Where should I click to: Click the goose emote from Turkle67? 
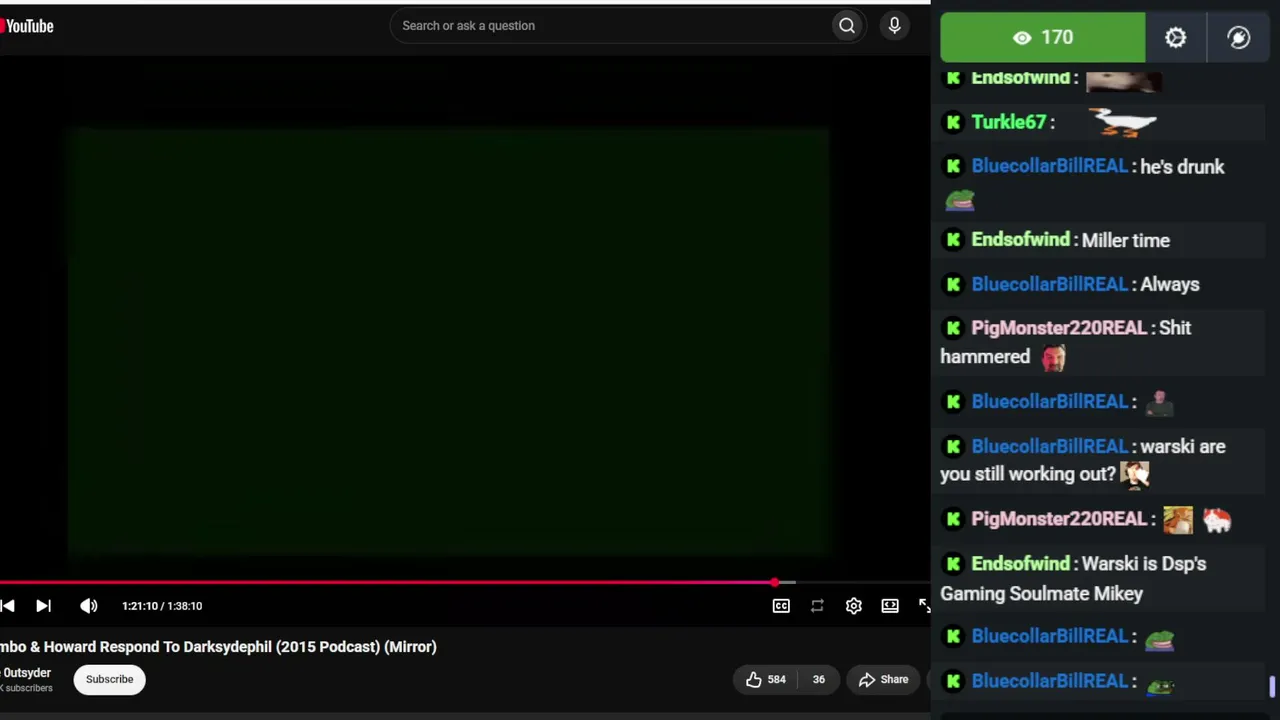point(1122,122)
